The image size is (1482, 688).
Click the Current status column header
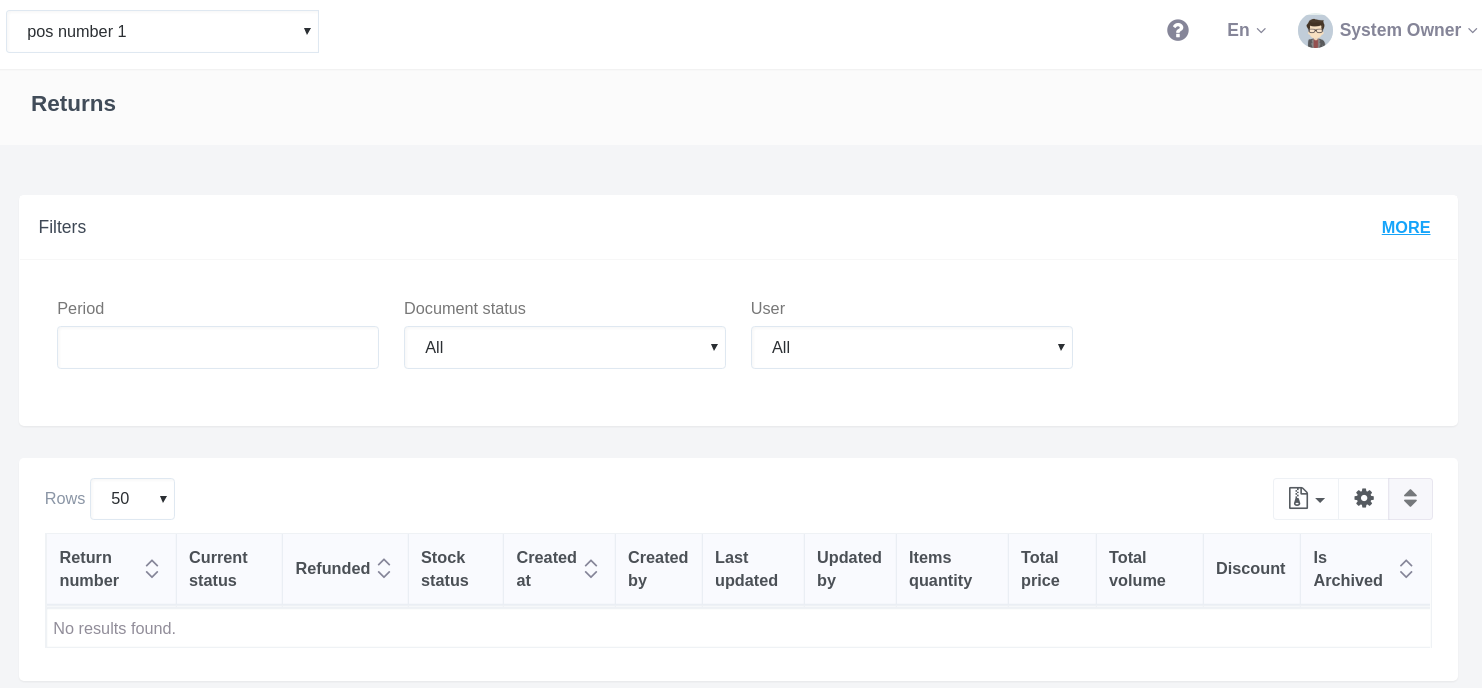click(218, 569)
